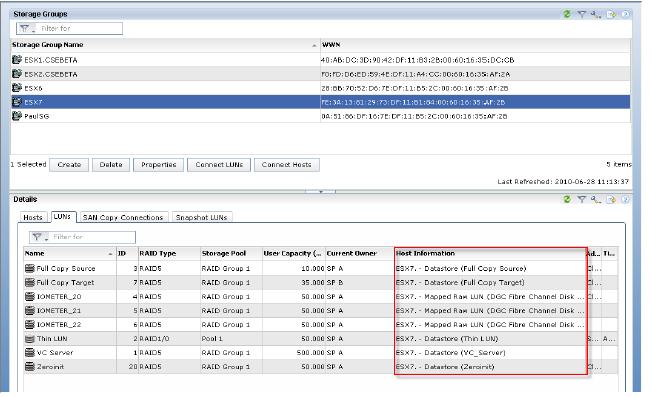Click the storage group icon beside ESX2.CSEBETA

pos(17,74)
